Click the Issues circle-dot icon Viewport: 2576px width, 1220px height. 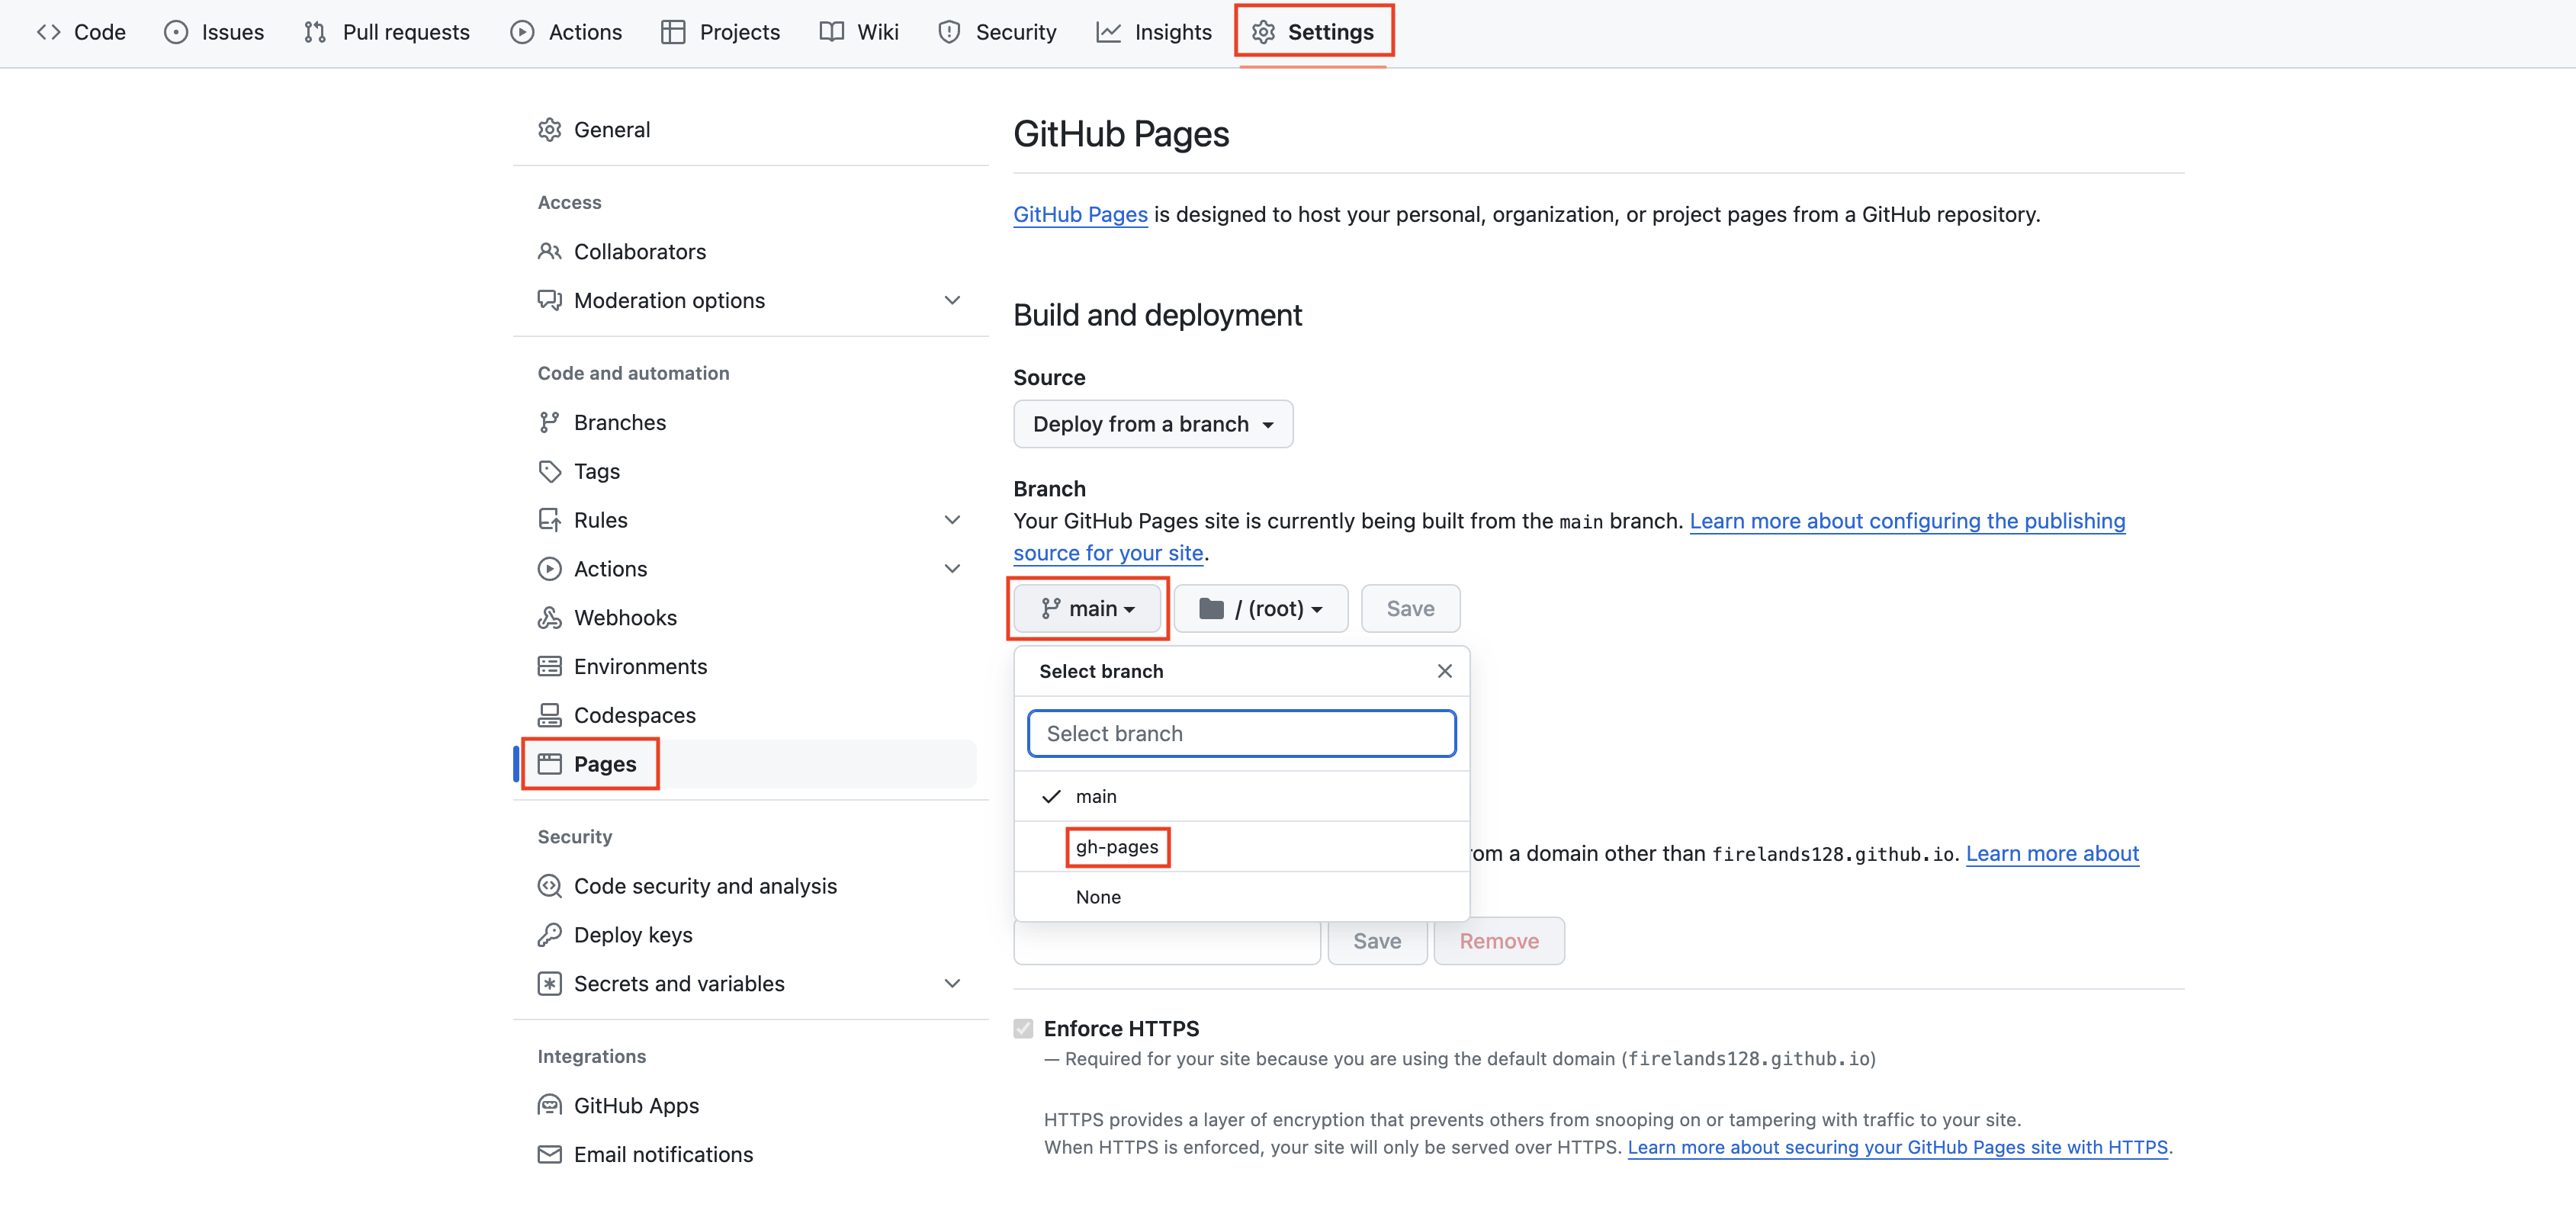[x=176, y=32]
